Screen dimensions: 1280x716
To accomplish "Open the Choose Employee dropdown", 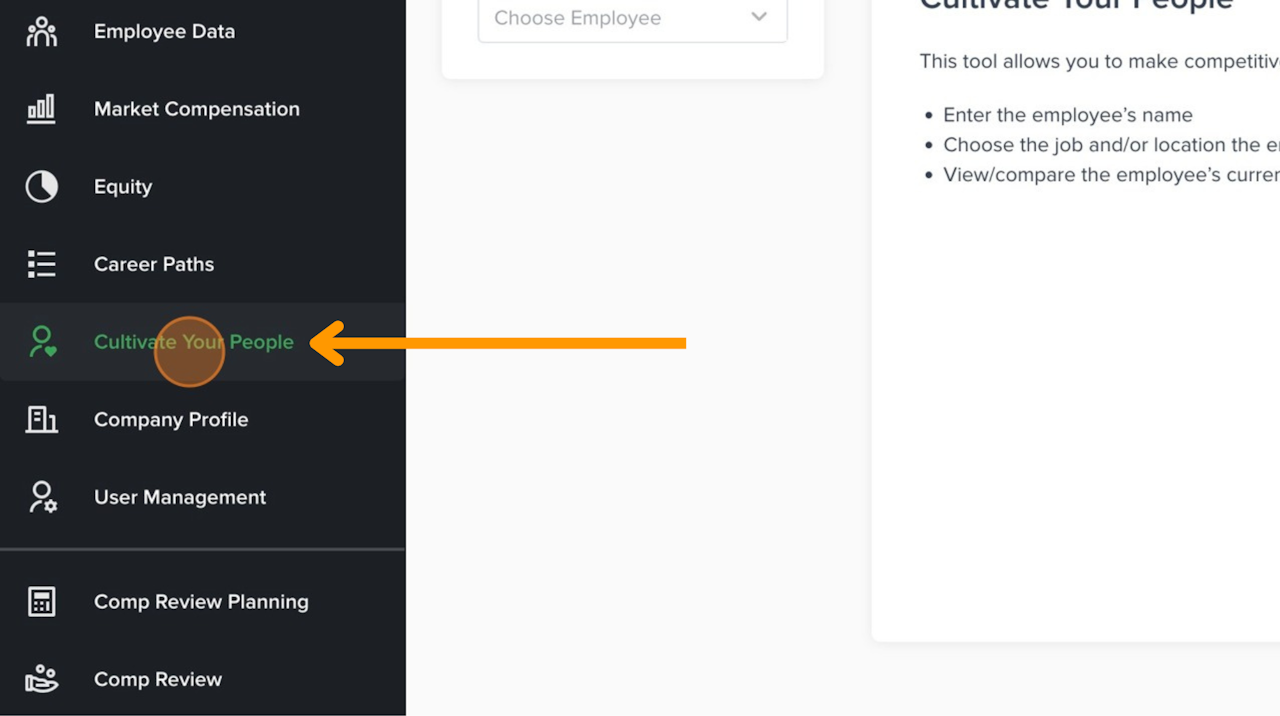I will pyautogui.click(x=620, y=18).
